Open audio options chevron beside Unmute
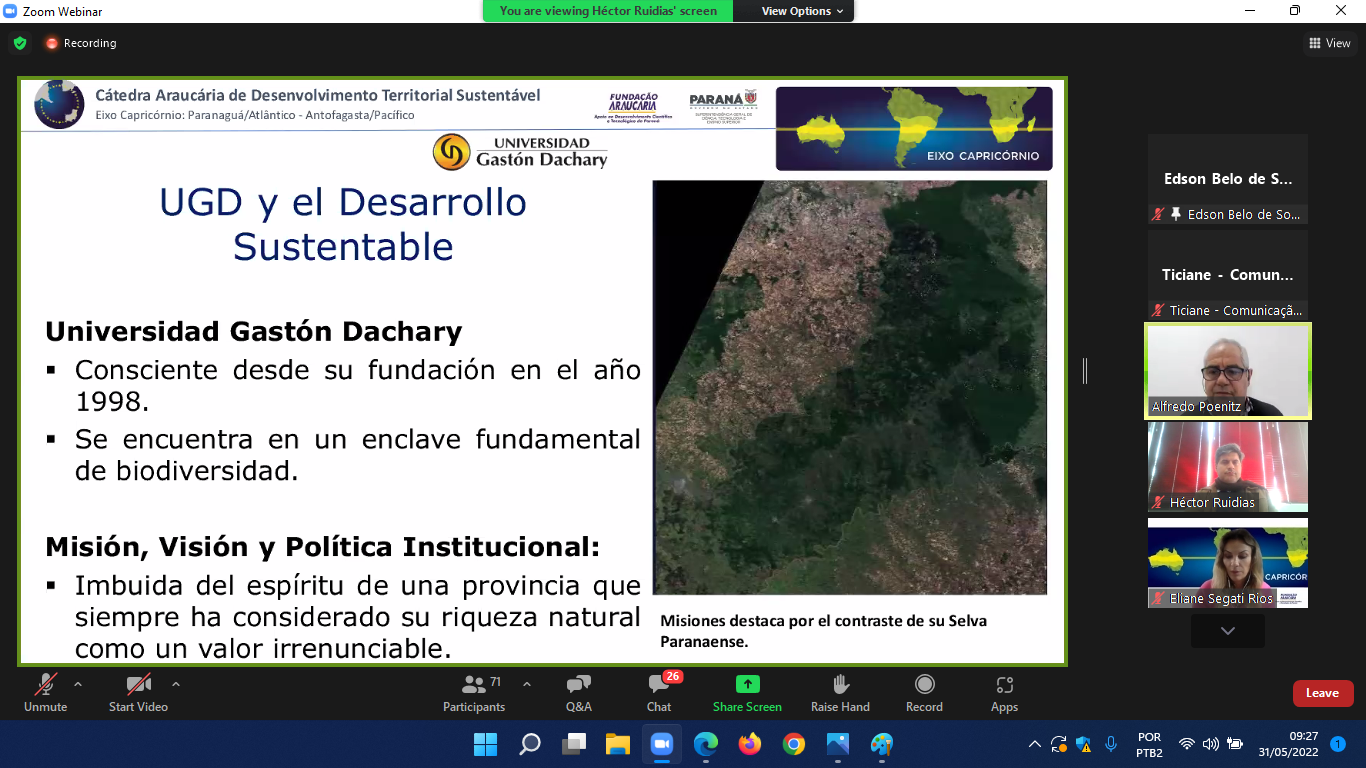This screenshot has height=768, width=1366. pos(78,685)
